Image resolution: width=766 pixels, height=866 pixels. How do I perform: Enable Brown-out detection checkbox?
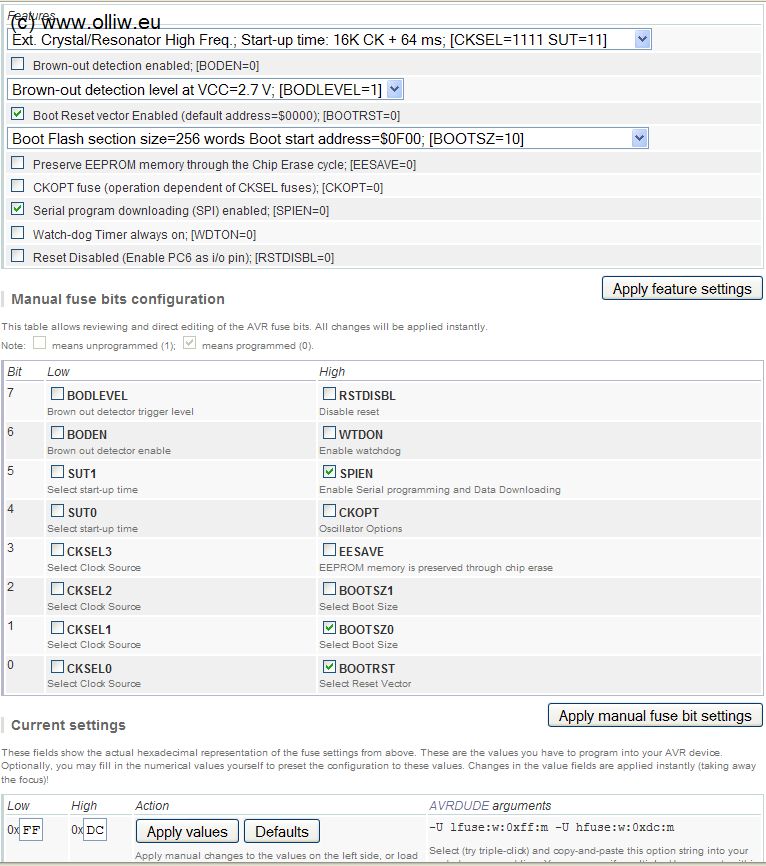click(x=18, y=64)
